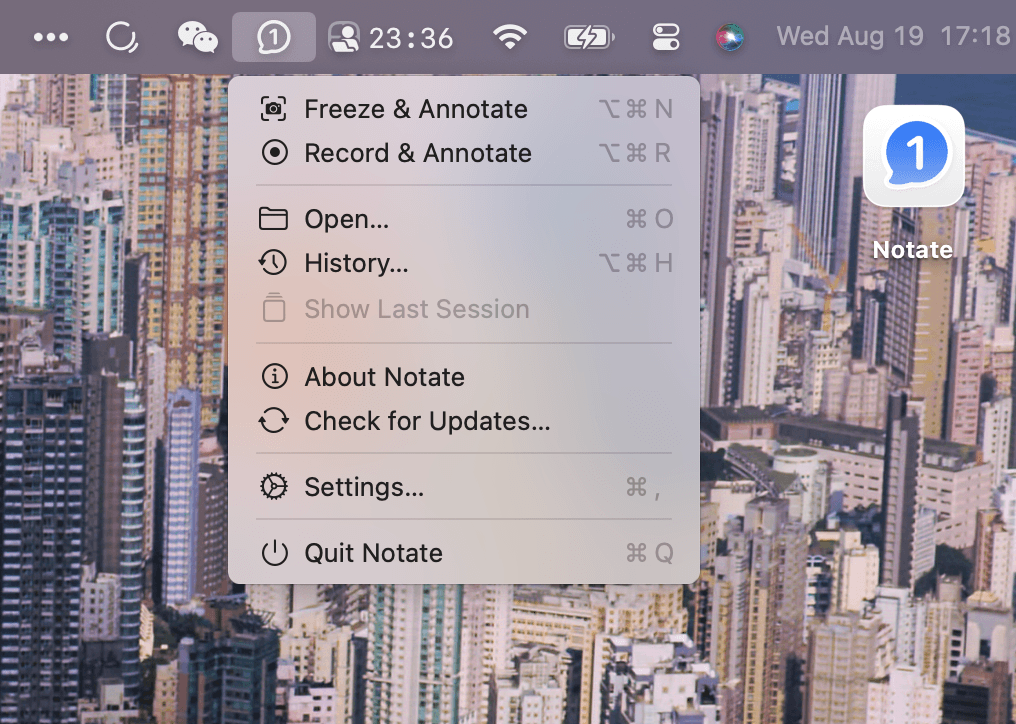
Task: Select Check for Updates... menu item
Action: click(464, 421)
